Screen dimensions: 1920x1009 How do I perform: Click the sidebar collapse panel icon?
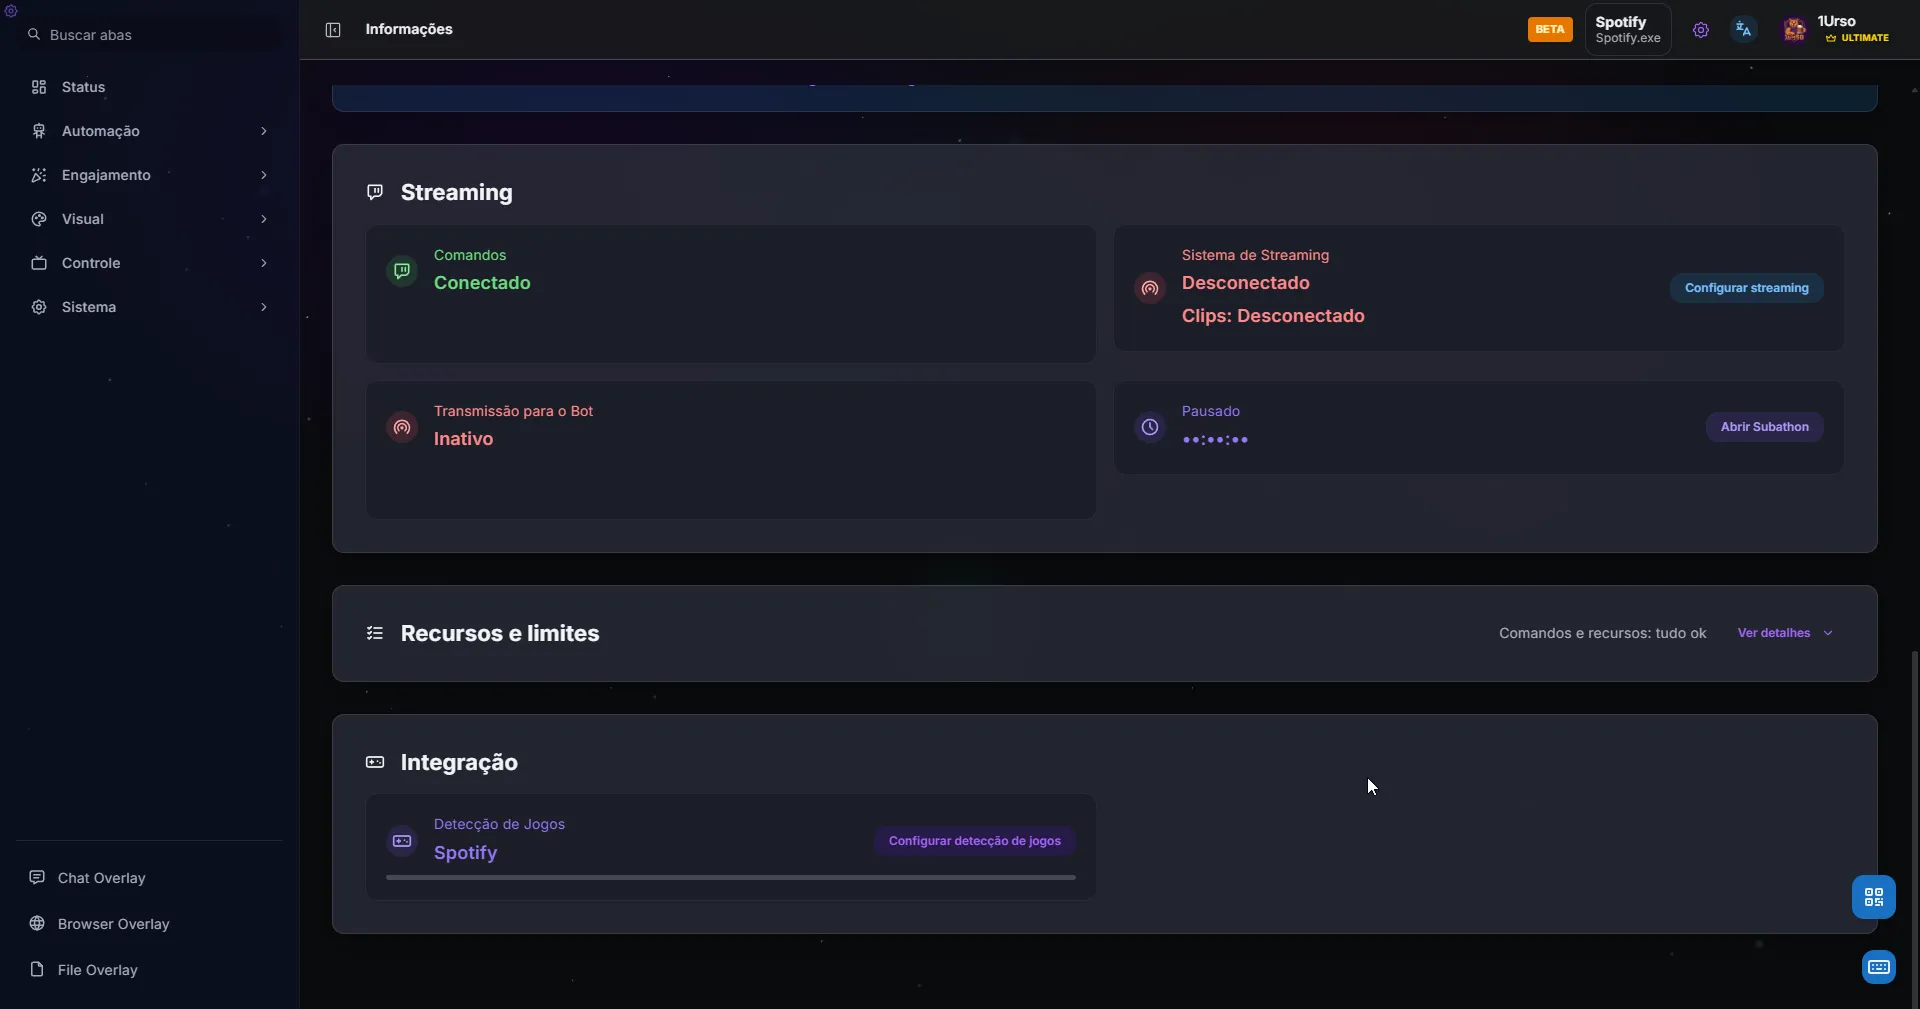[x=333, y=30]
